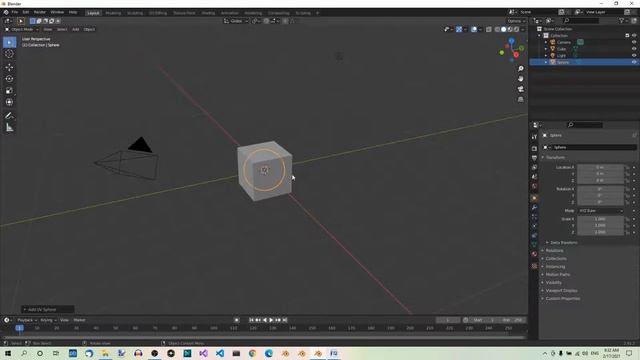640x360 pixels.
Task: Open the Render menu
Action: tap(40, 12)
